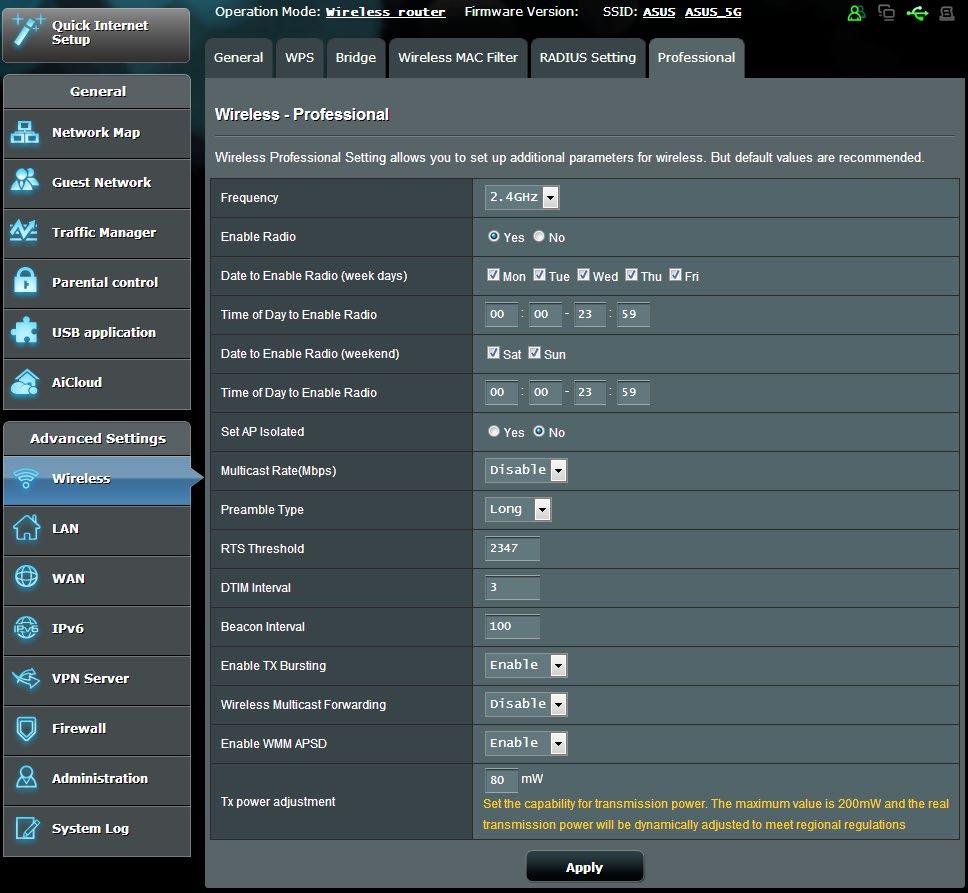Screen dimensions: 968x893
Task: Open the Preamble Type dropdown
Action: click(x=518, y=509)
